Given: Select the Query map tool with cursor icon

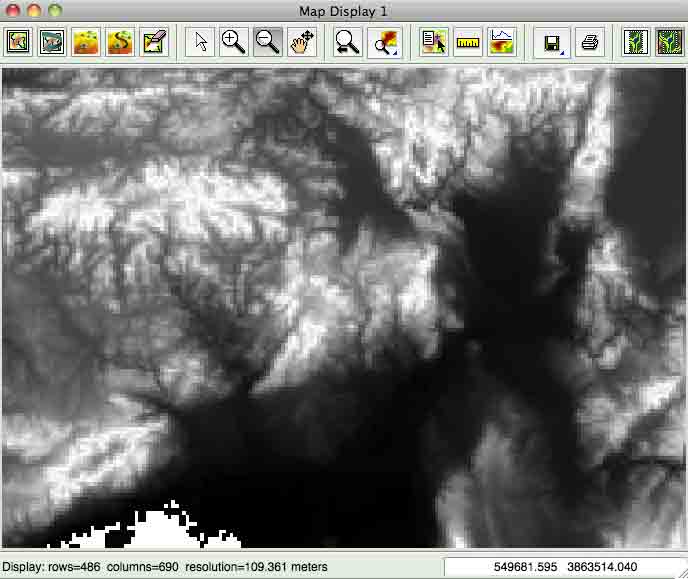Looking at the screenshot, I should pos(434,42).
